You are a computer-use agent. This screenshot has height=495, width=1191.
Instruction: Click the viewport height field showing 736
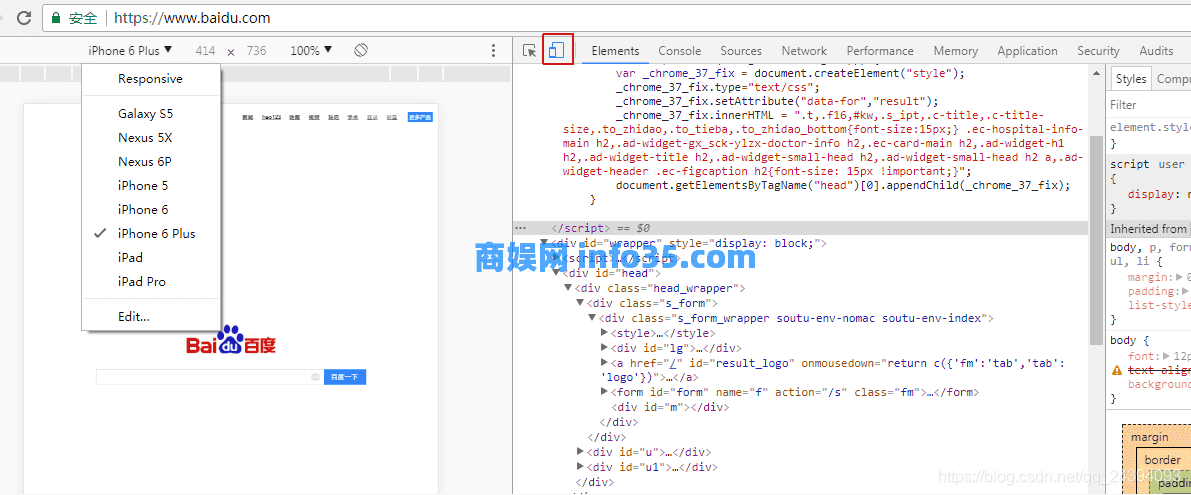257,51
